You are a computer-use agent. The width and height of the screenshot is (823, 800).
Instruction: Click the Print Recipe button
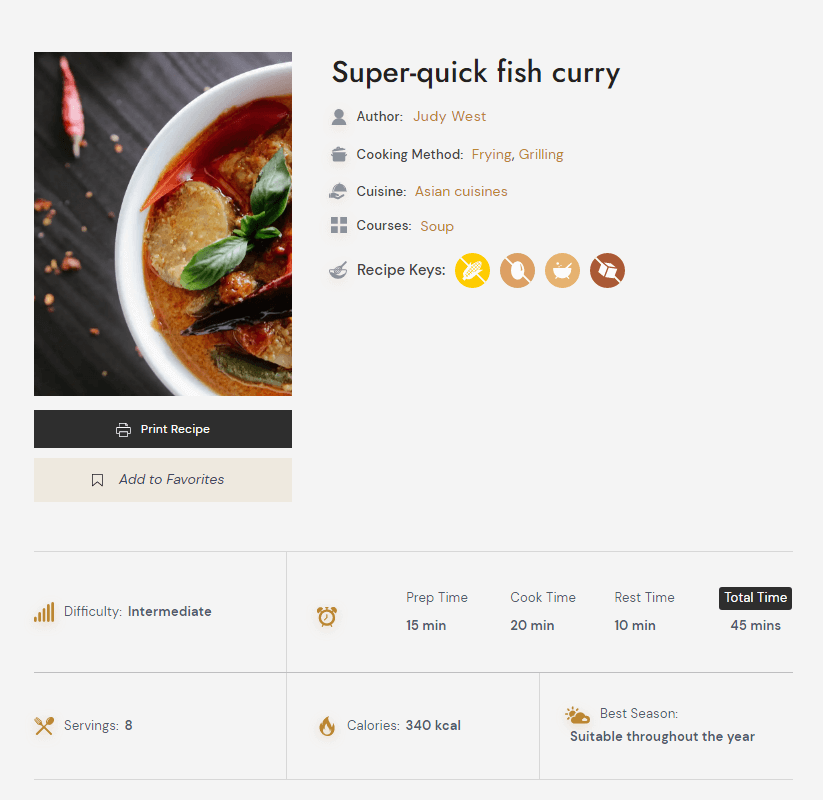coord(163,429)
